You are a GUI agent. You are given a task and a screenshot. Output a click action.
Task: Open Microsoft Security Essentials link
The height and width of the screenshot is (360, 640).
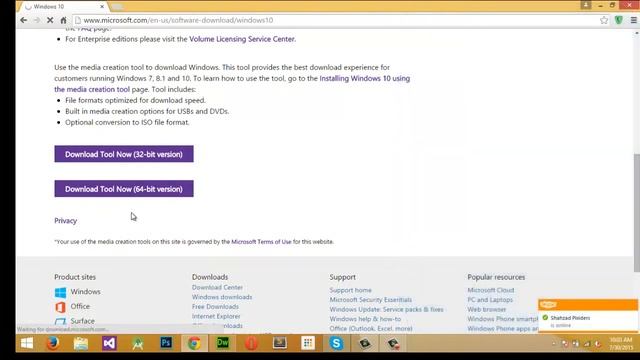pos(371,300)
